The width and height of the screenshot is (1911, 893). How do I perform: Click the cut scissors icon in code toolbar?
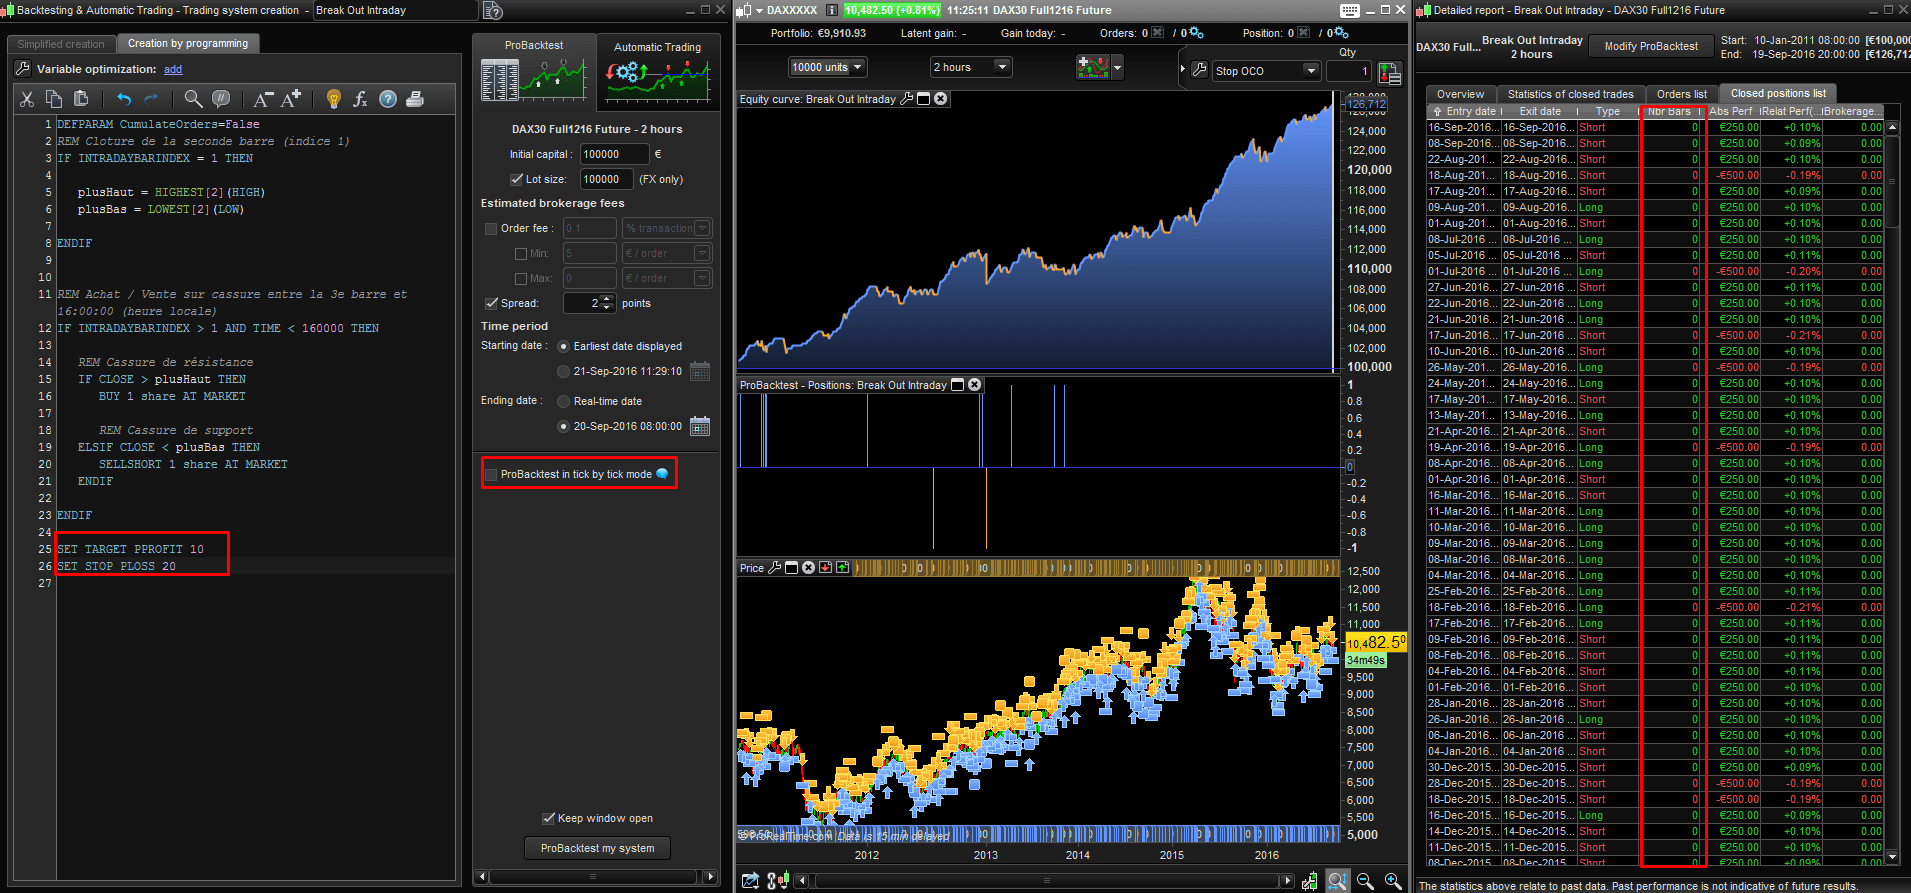27,99
